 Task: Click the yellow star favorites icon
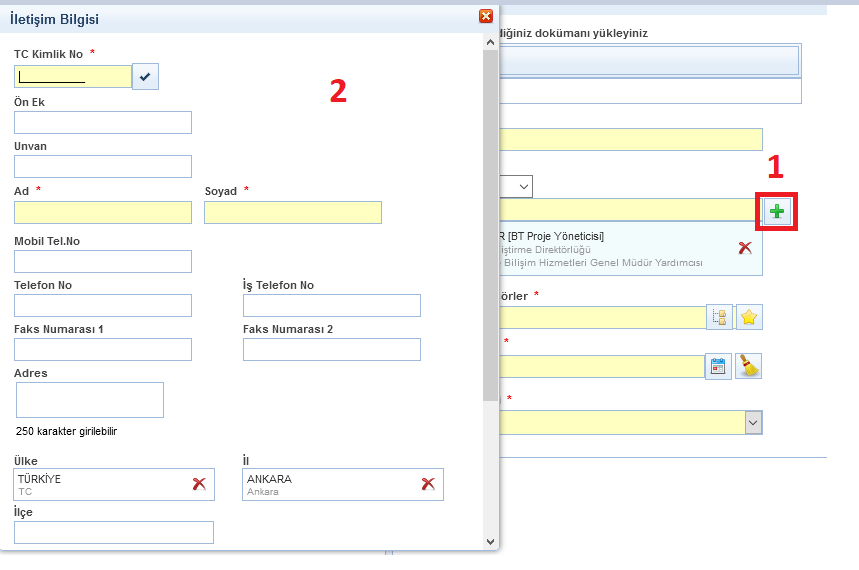(x=749, y=317)
